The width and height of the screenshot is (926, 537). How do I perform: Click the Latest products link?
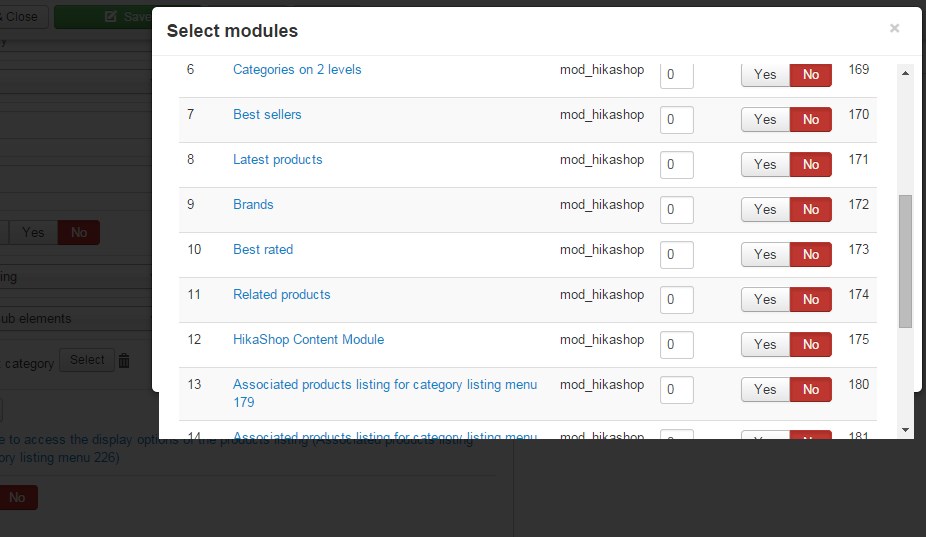coord(277,160)
